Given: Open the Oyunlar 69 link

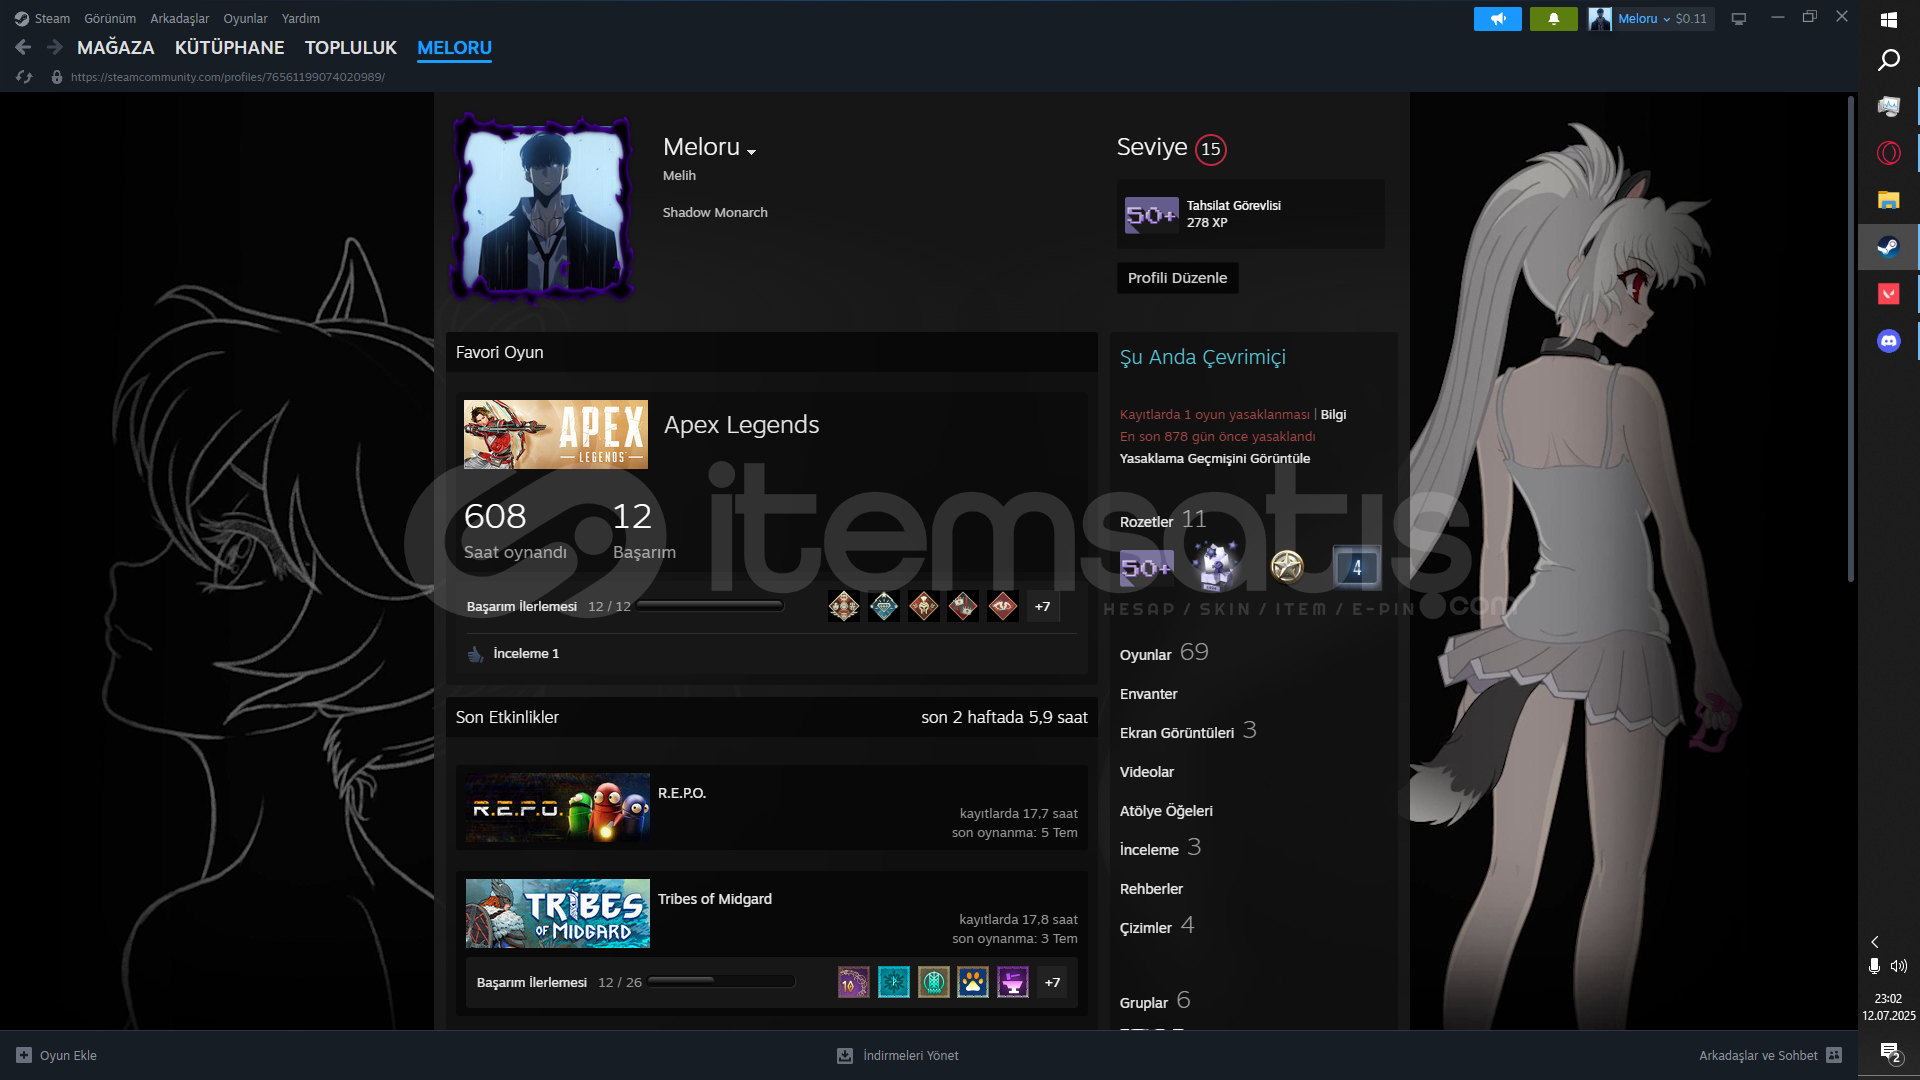Looking at the screenshot, I should (1164, 653).
